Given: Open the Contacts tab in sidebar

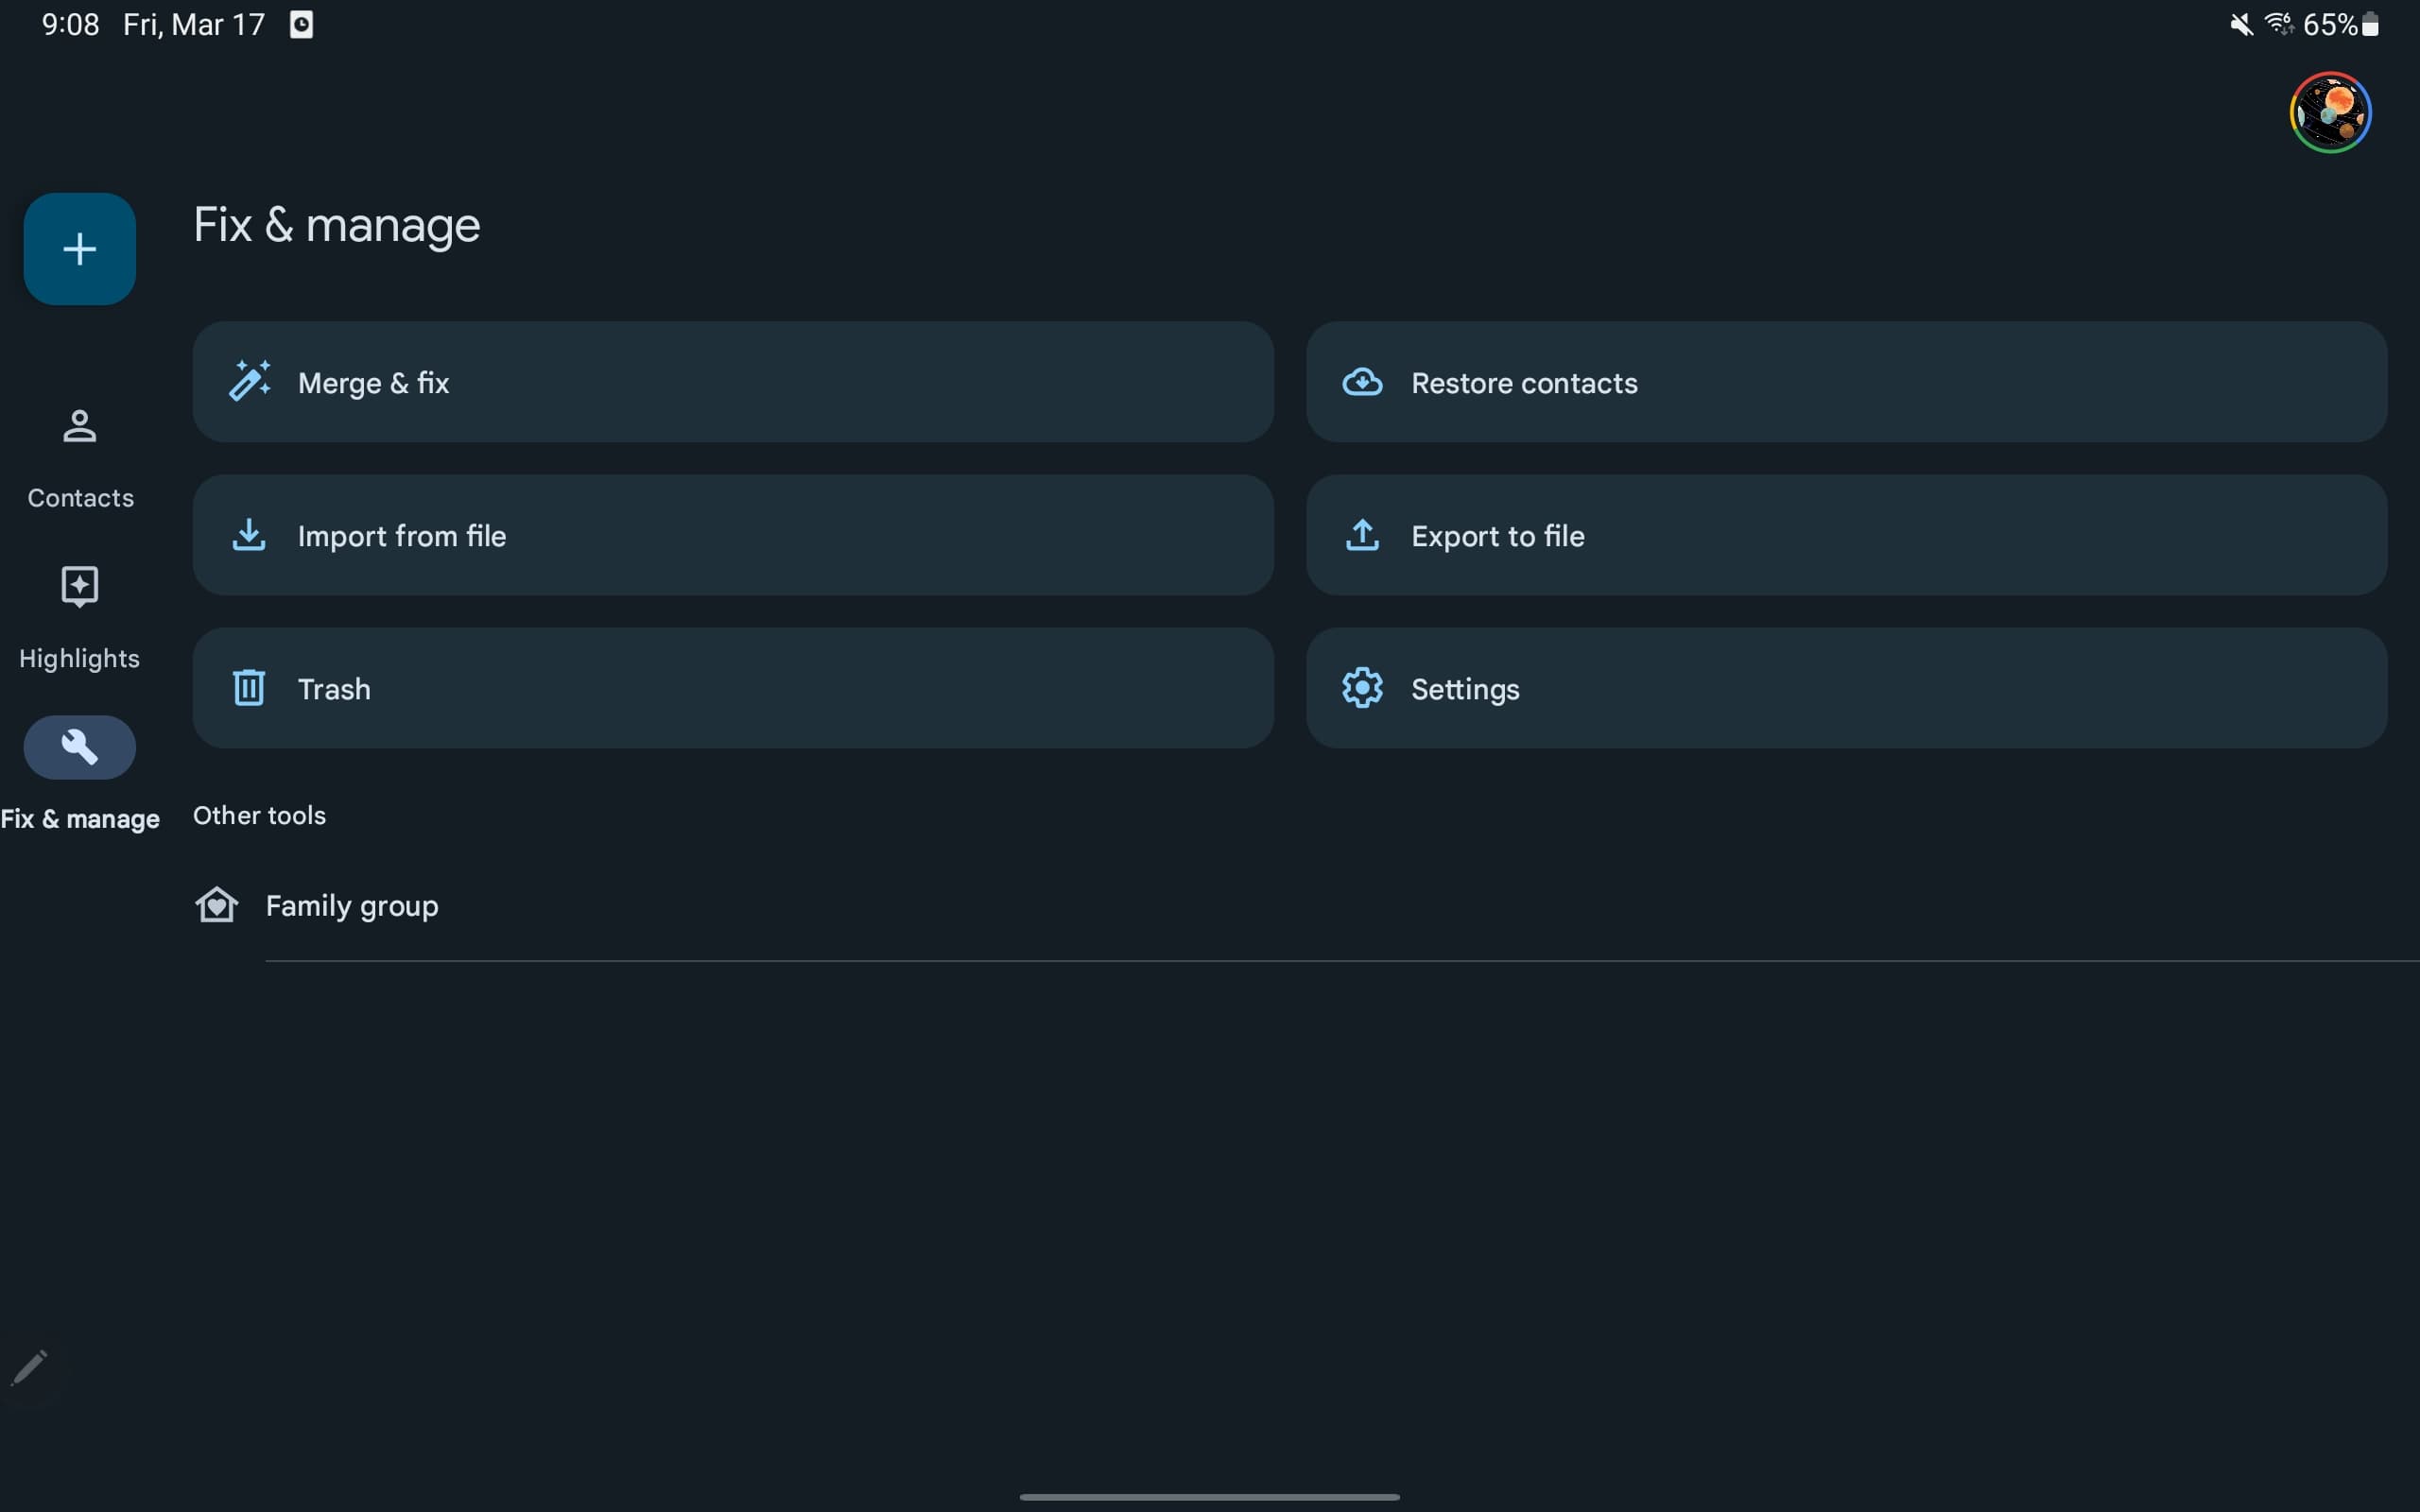Looking at the screenshot, I should pyautogui.click(x=79, y=456).
